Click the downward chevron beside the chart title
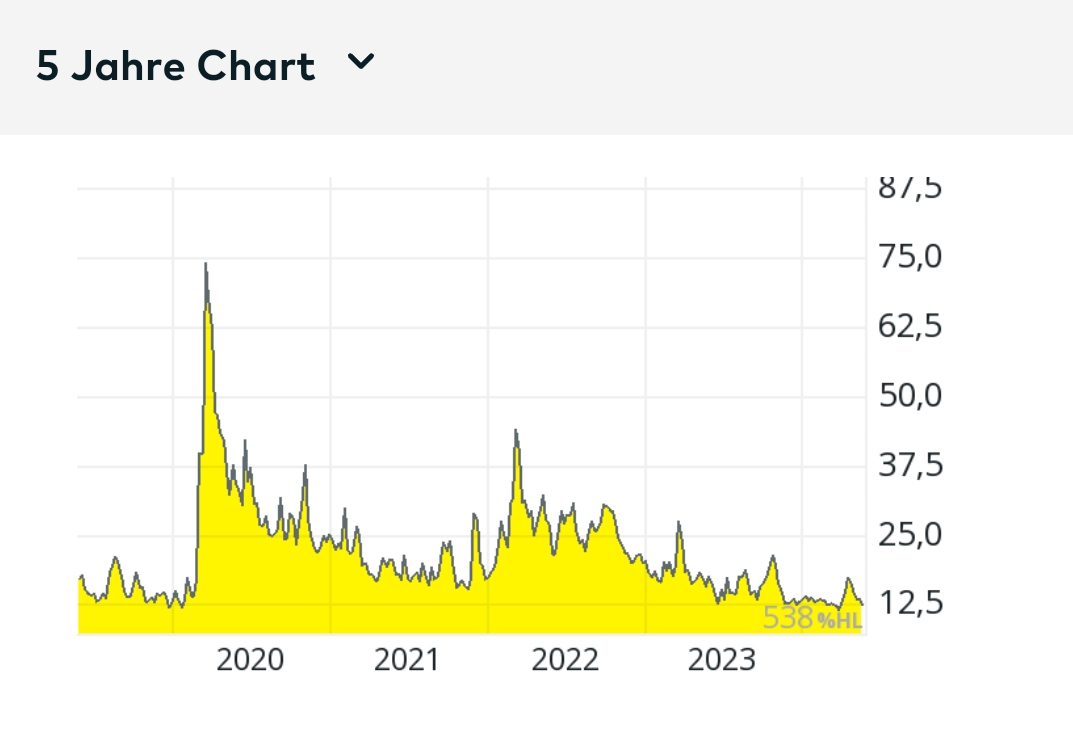 coord(362,61)
